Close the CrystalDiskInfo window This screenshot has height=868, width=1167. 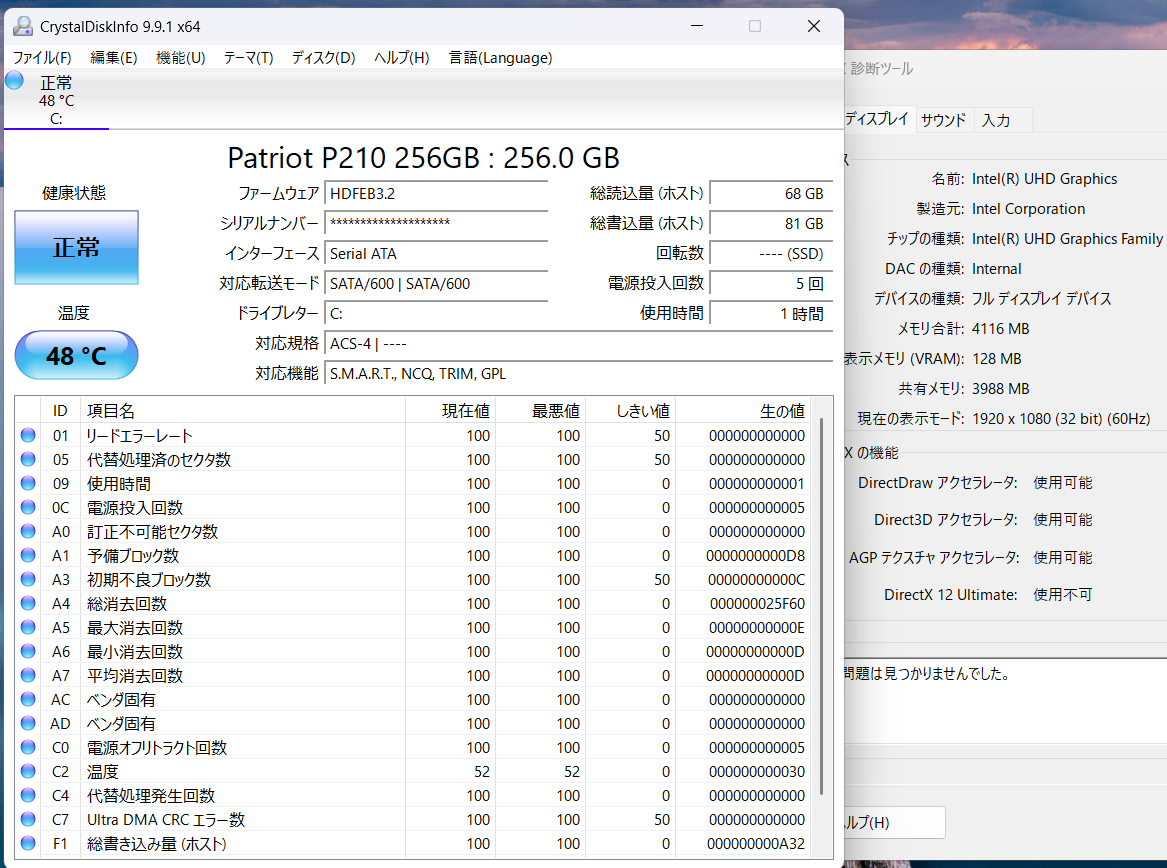[813, 26]
